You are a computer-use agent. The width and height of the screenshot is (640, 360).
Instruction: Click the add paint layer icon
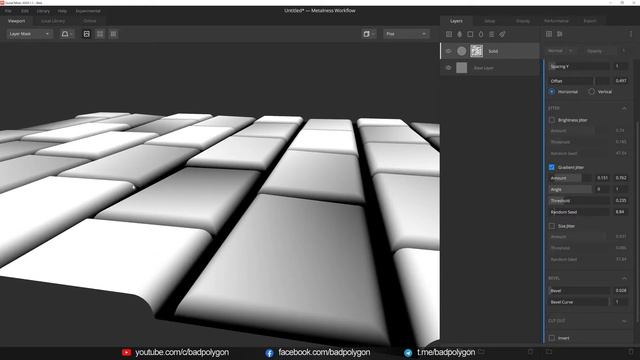(x=460, y=34)
